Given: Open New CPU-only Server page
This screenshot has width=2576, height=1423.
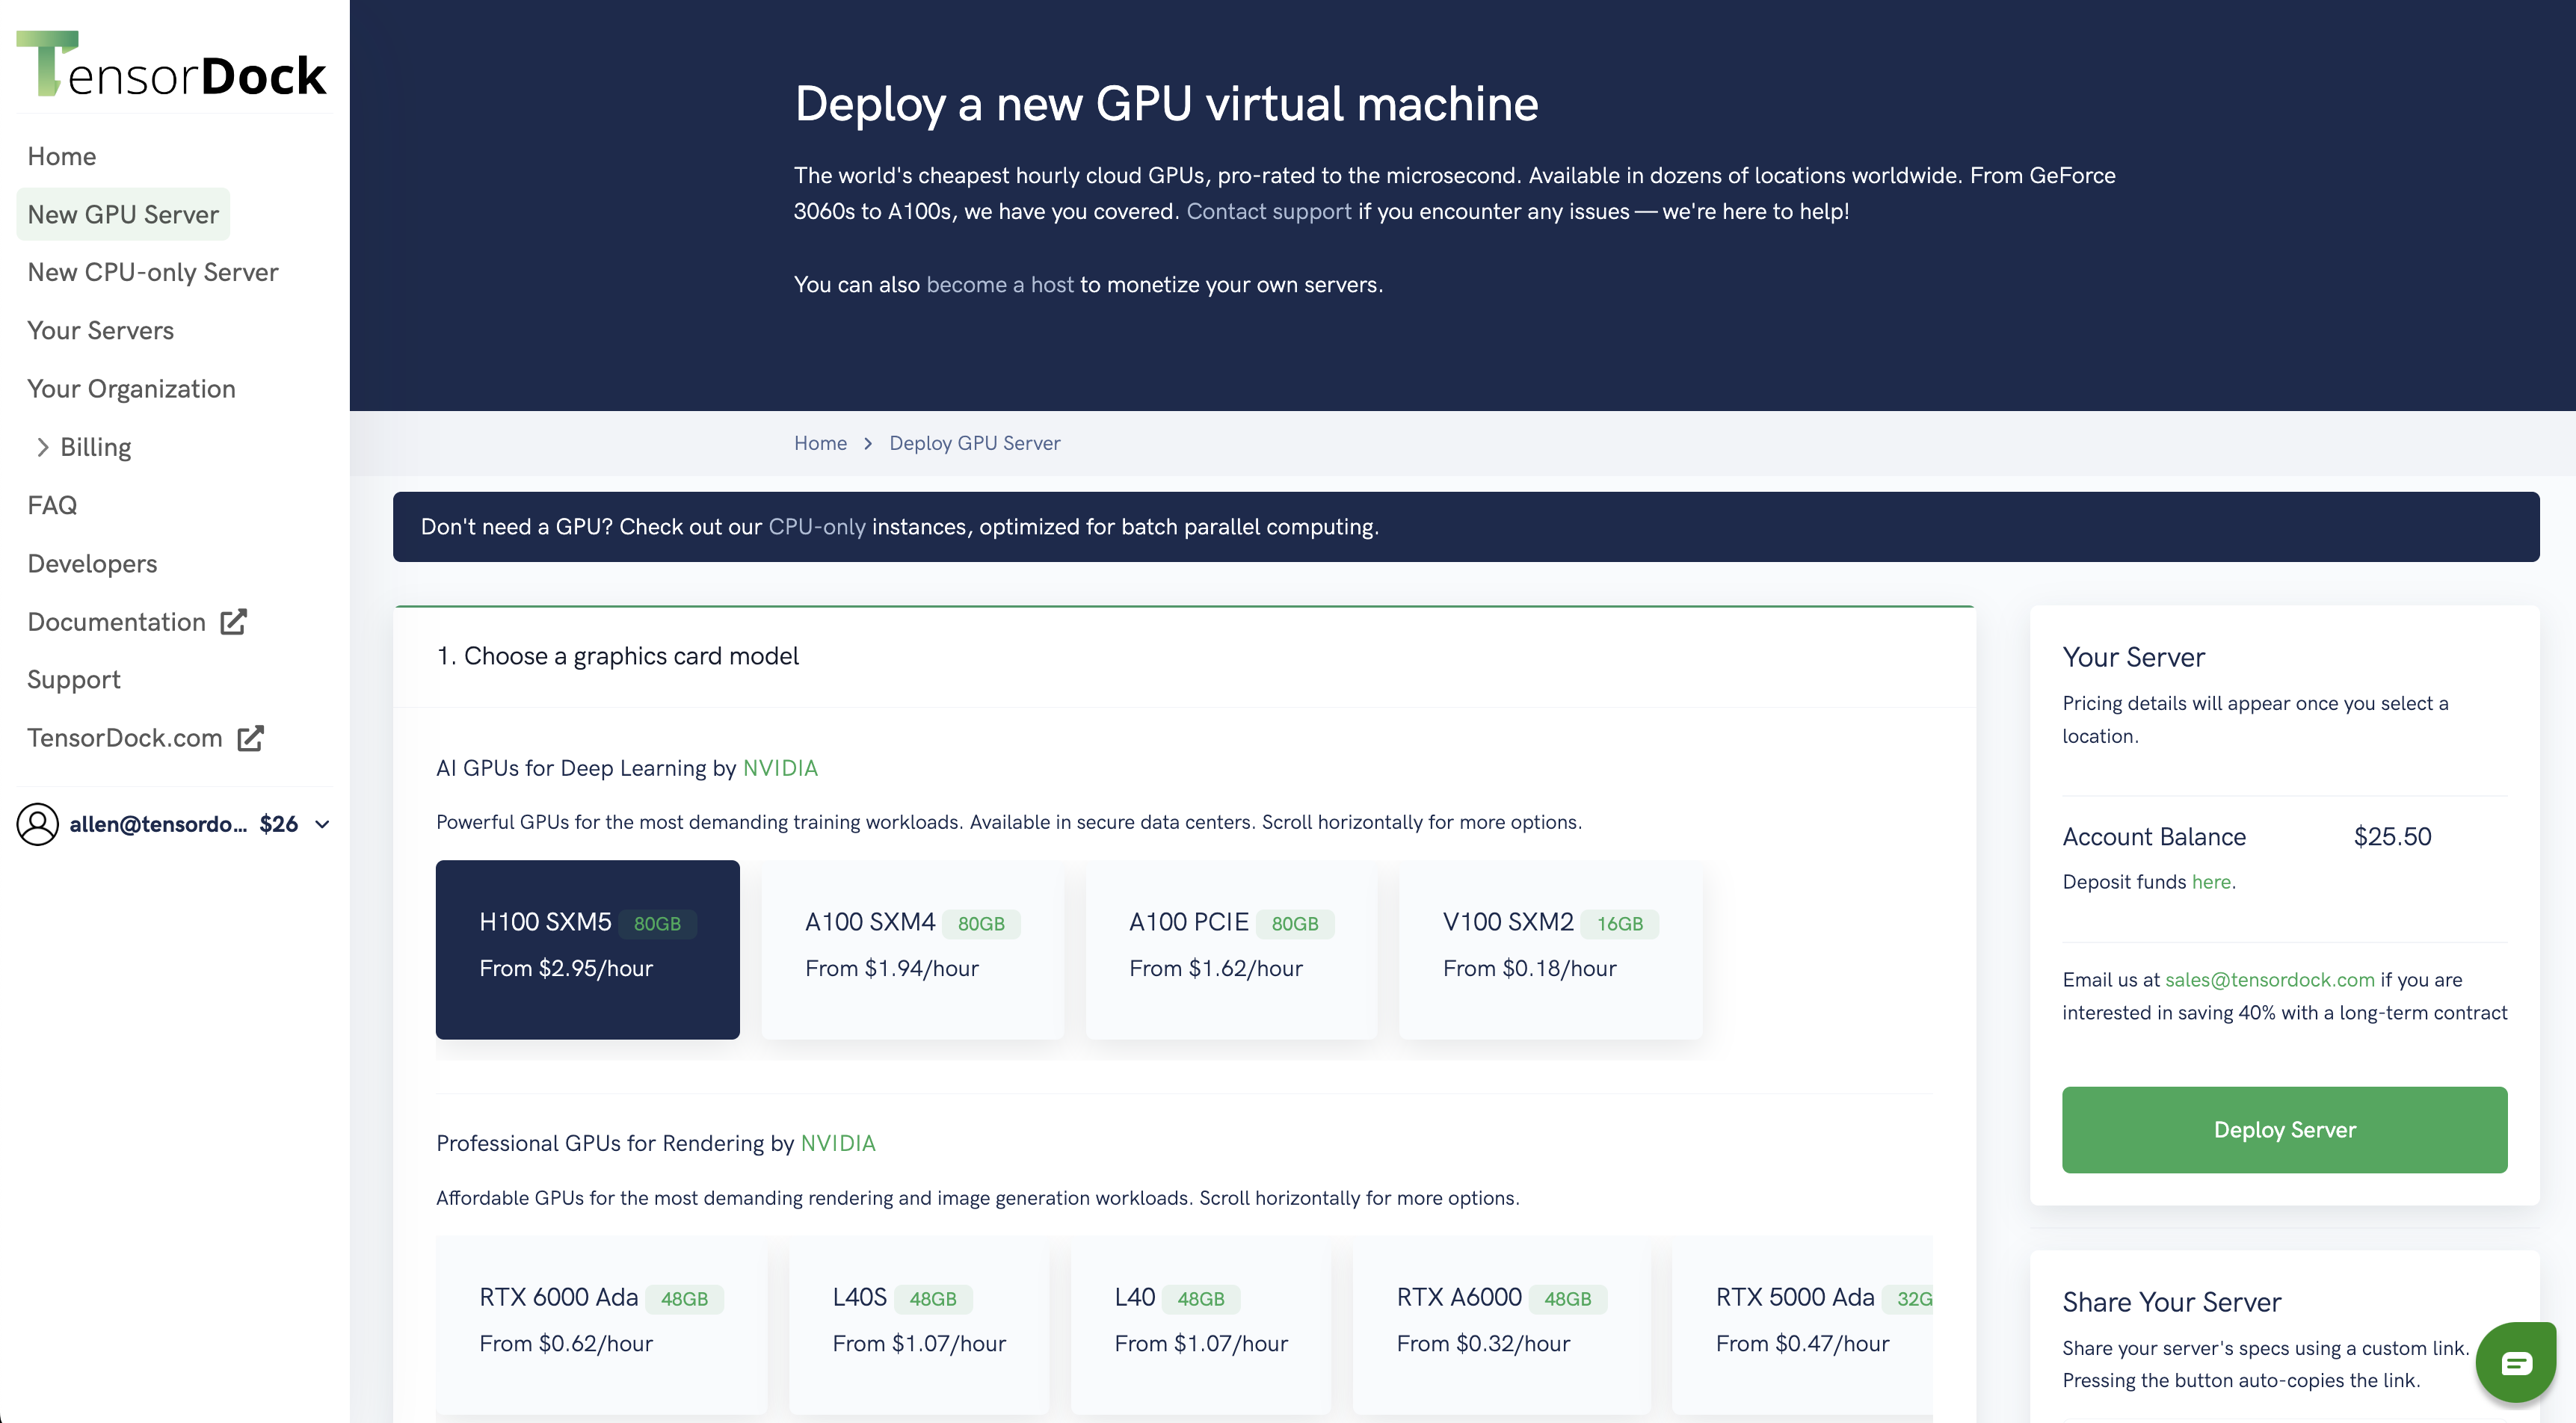Looking at the screenshot, I should click(x=153, y=272).
